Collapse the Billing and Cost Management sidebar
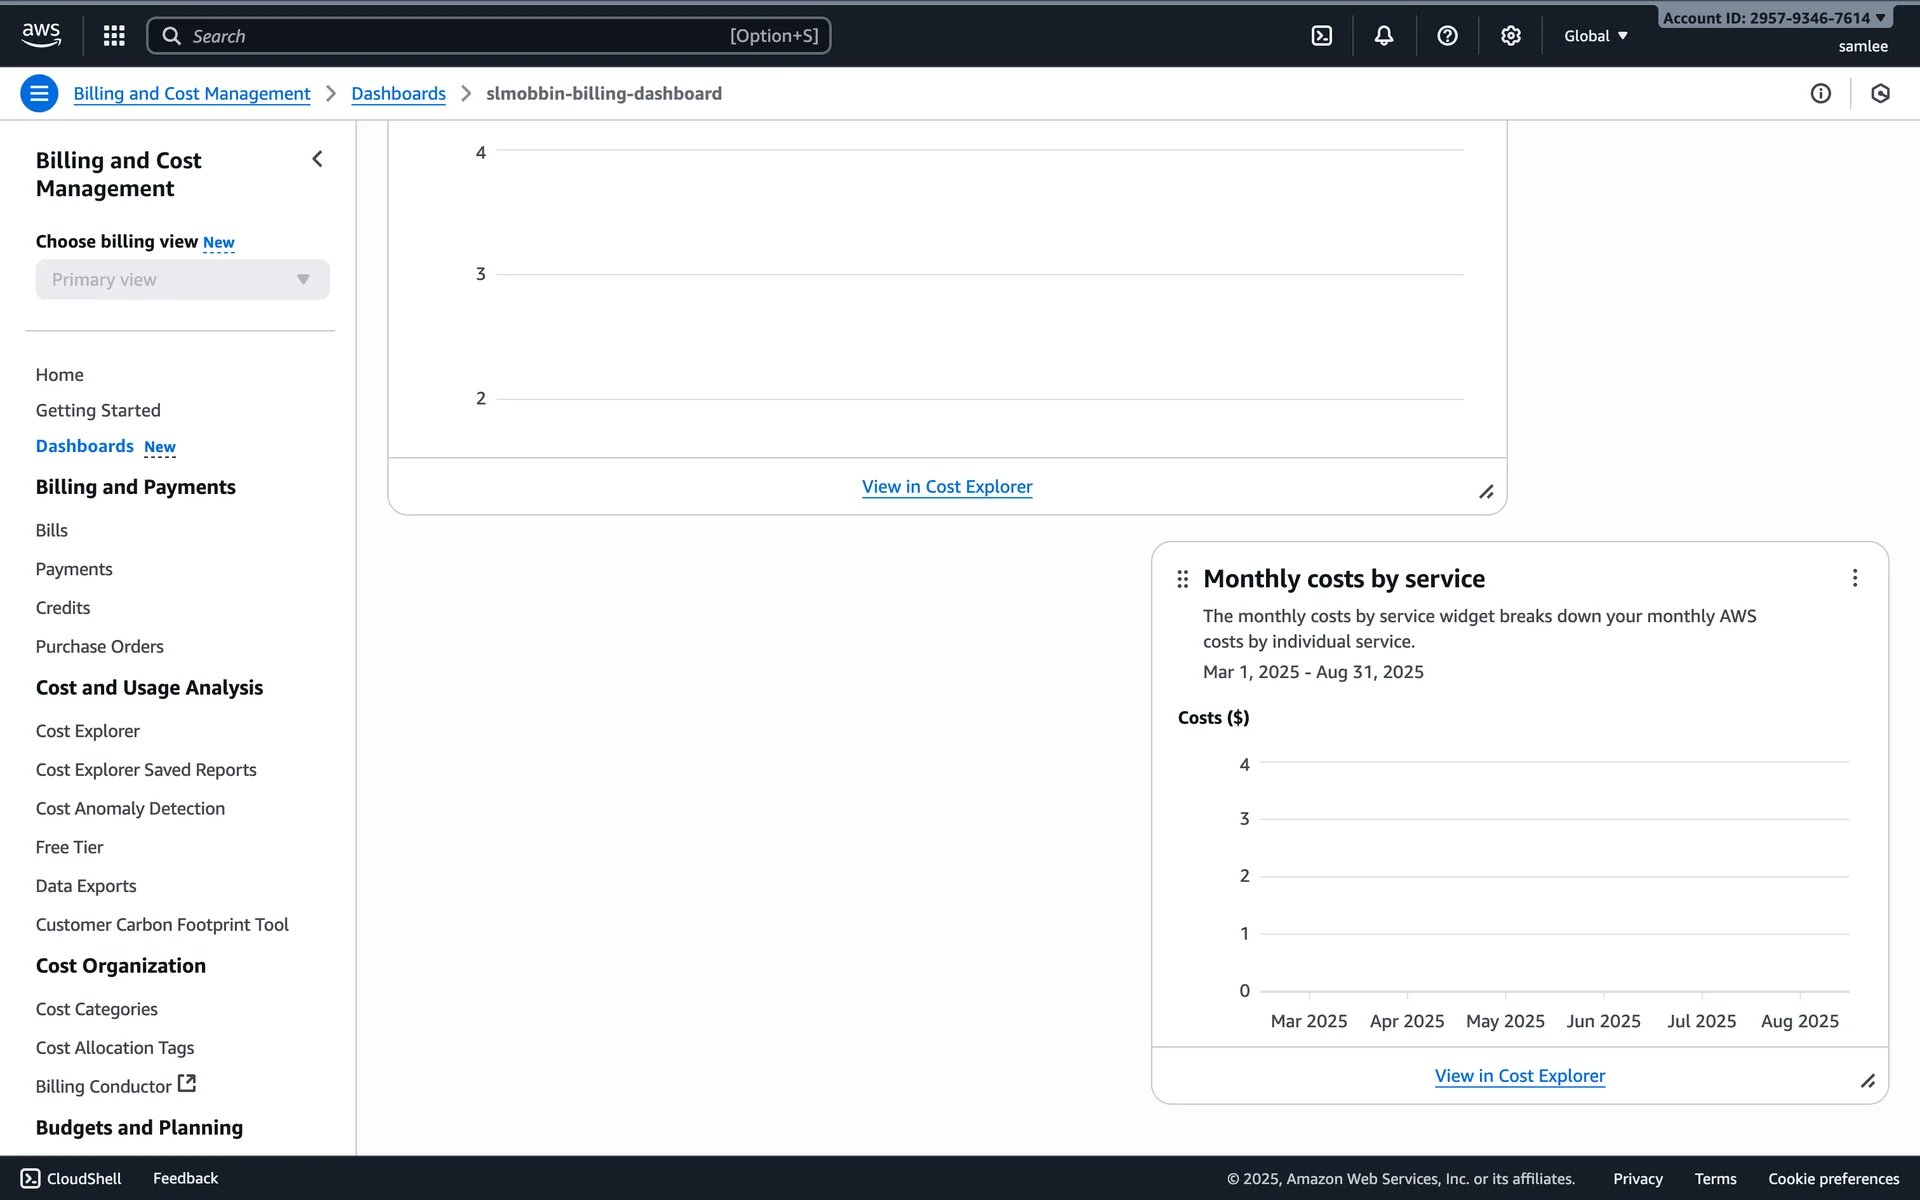 point(317,159)
